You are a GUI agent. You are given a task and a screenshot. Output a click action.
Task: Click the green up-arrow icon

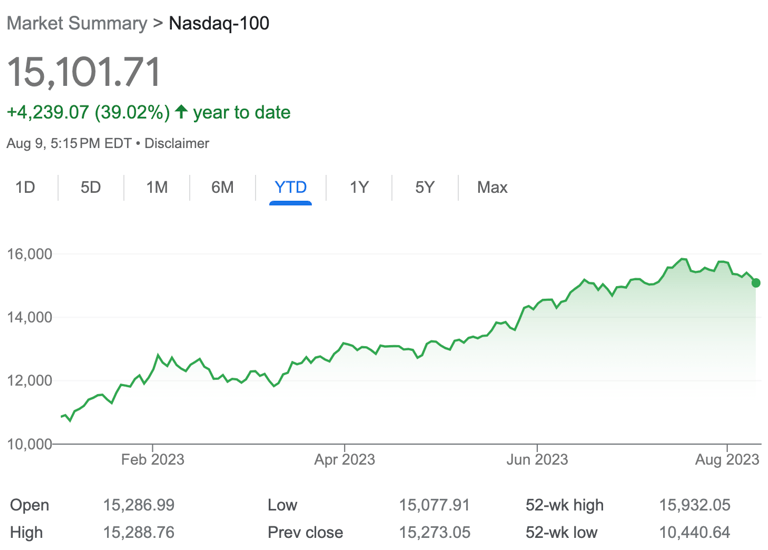tap(181, 112)
